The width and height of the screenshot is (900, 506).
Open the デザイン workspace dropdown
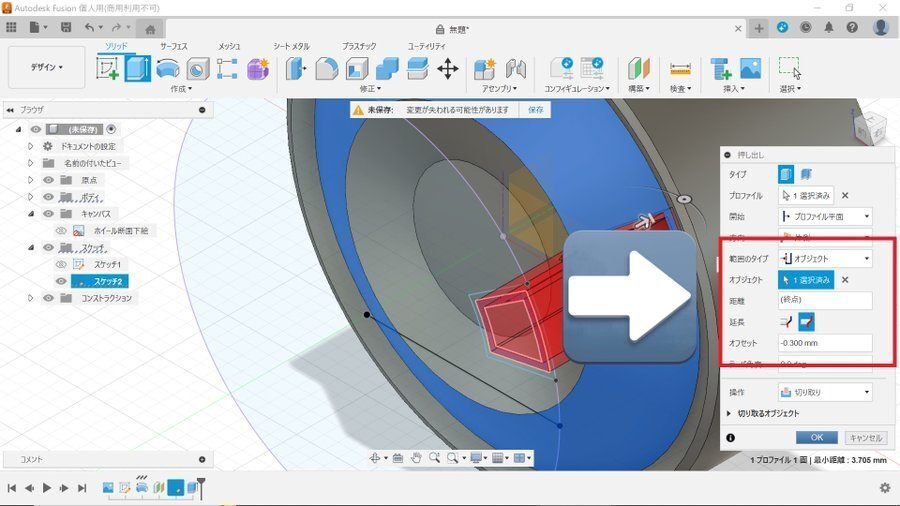pyautogui.click(x=46, y=67)
